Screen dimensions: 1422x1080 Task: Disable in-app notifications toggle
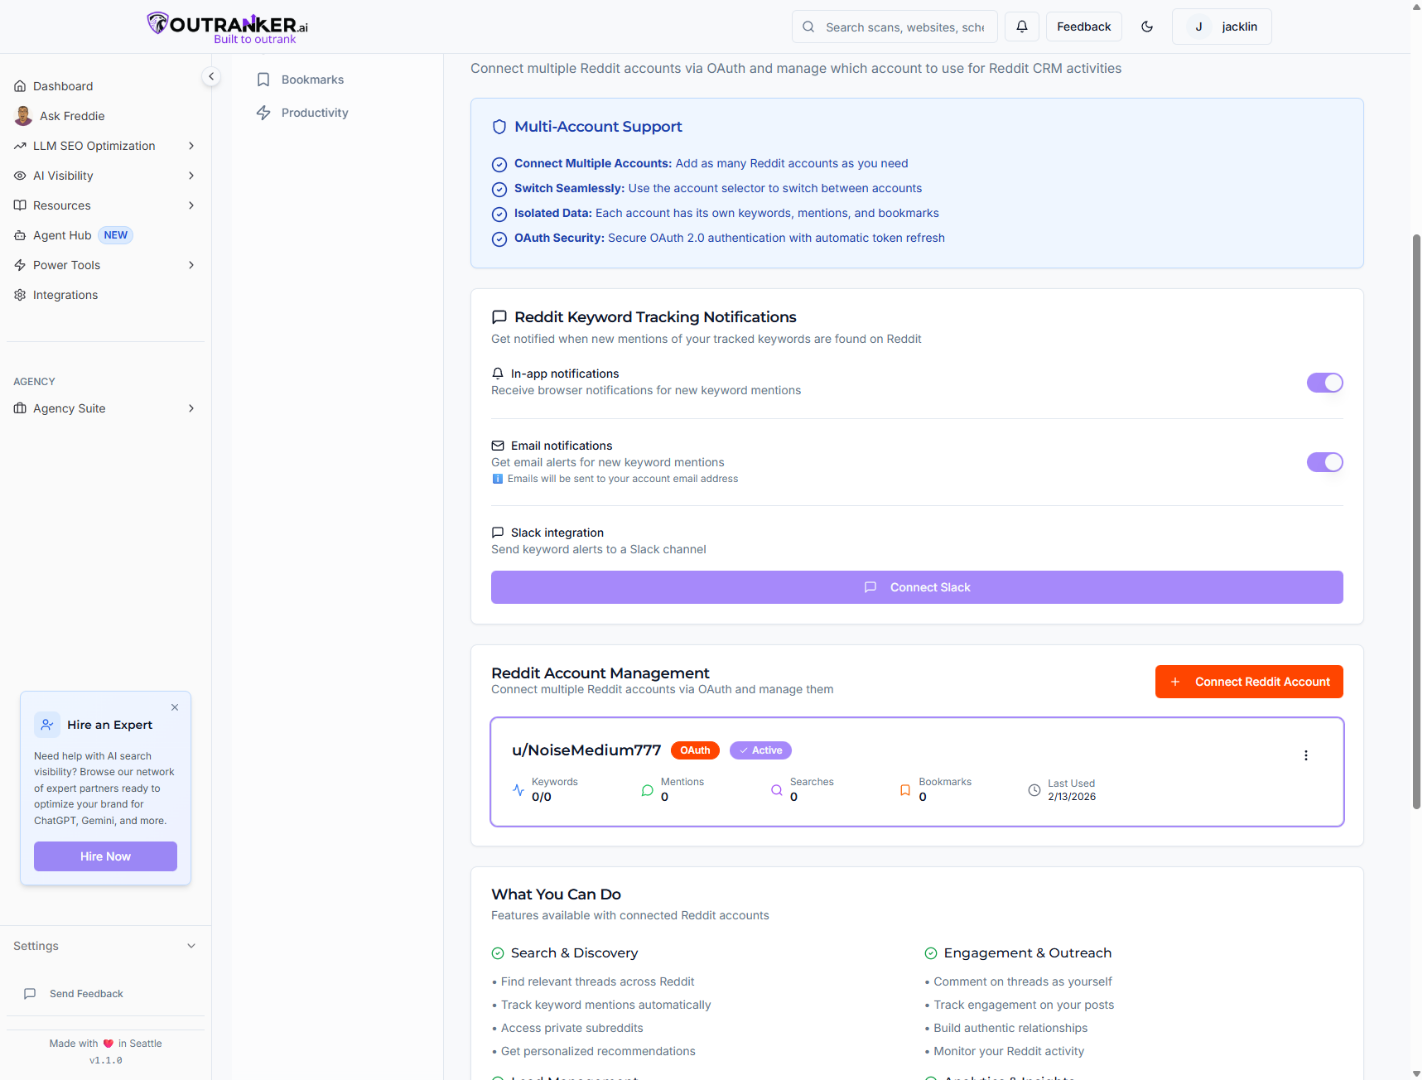coord(1324,383)
